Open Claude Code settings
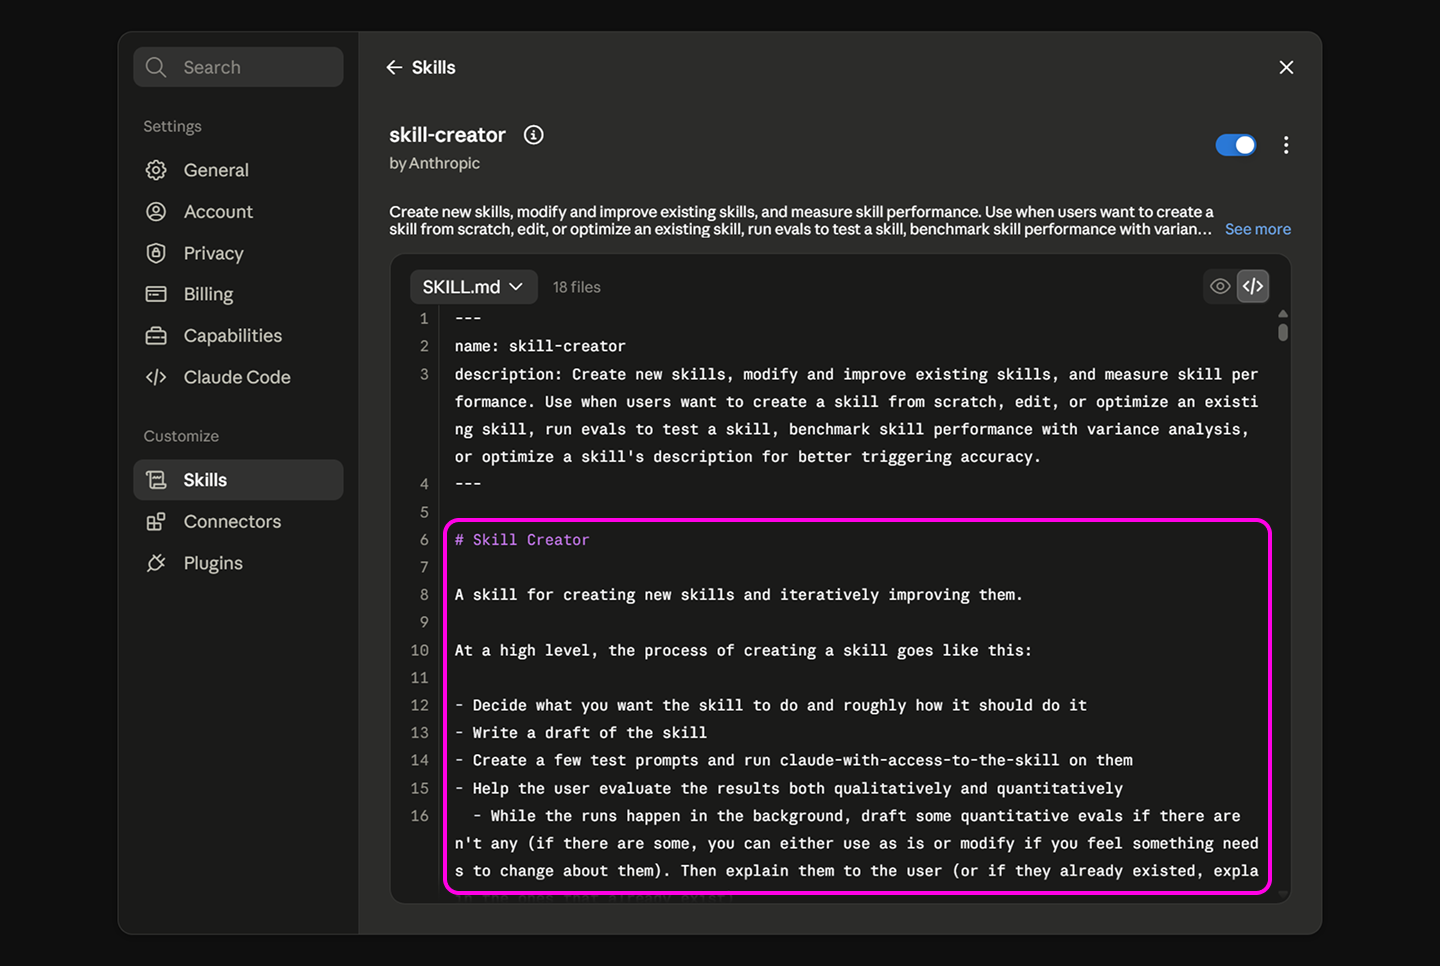This screenshot has width=1440, height=966. click(238, 377)
